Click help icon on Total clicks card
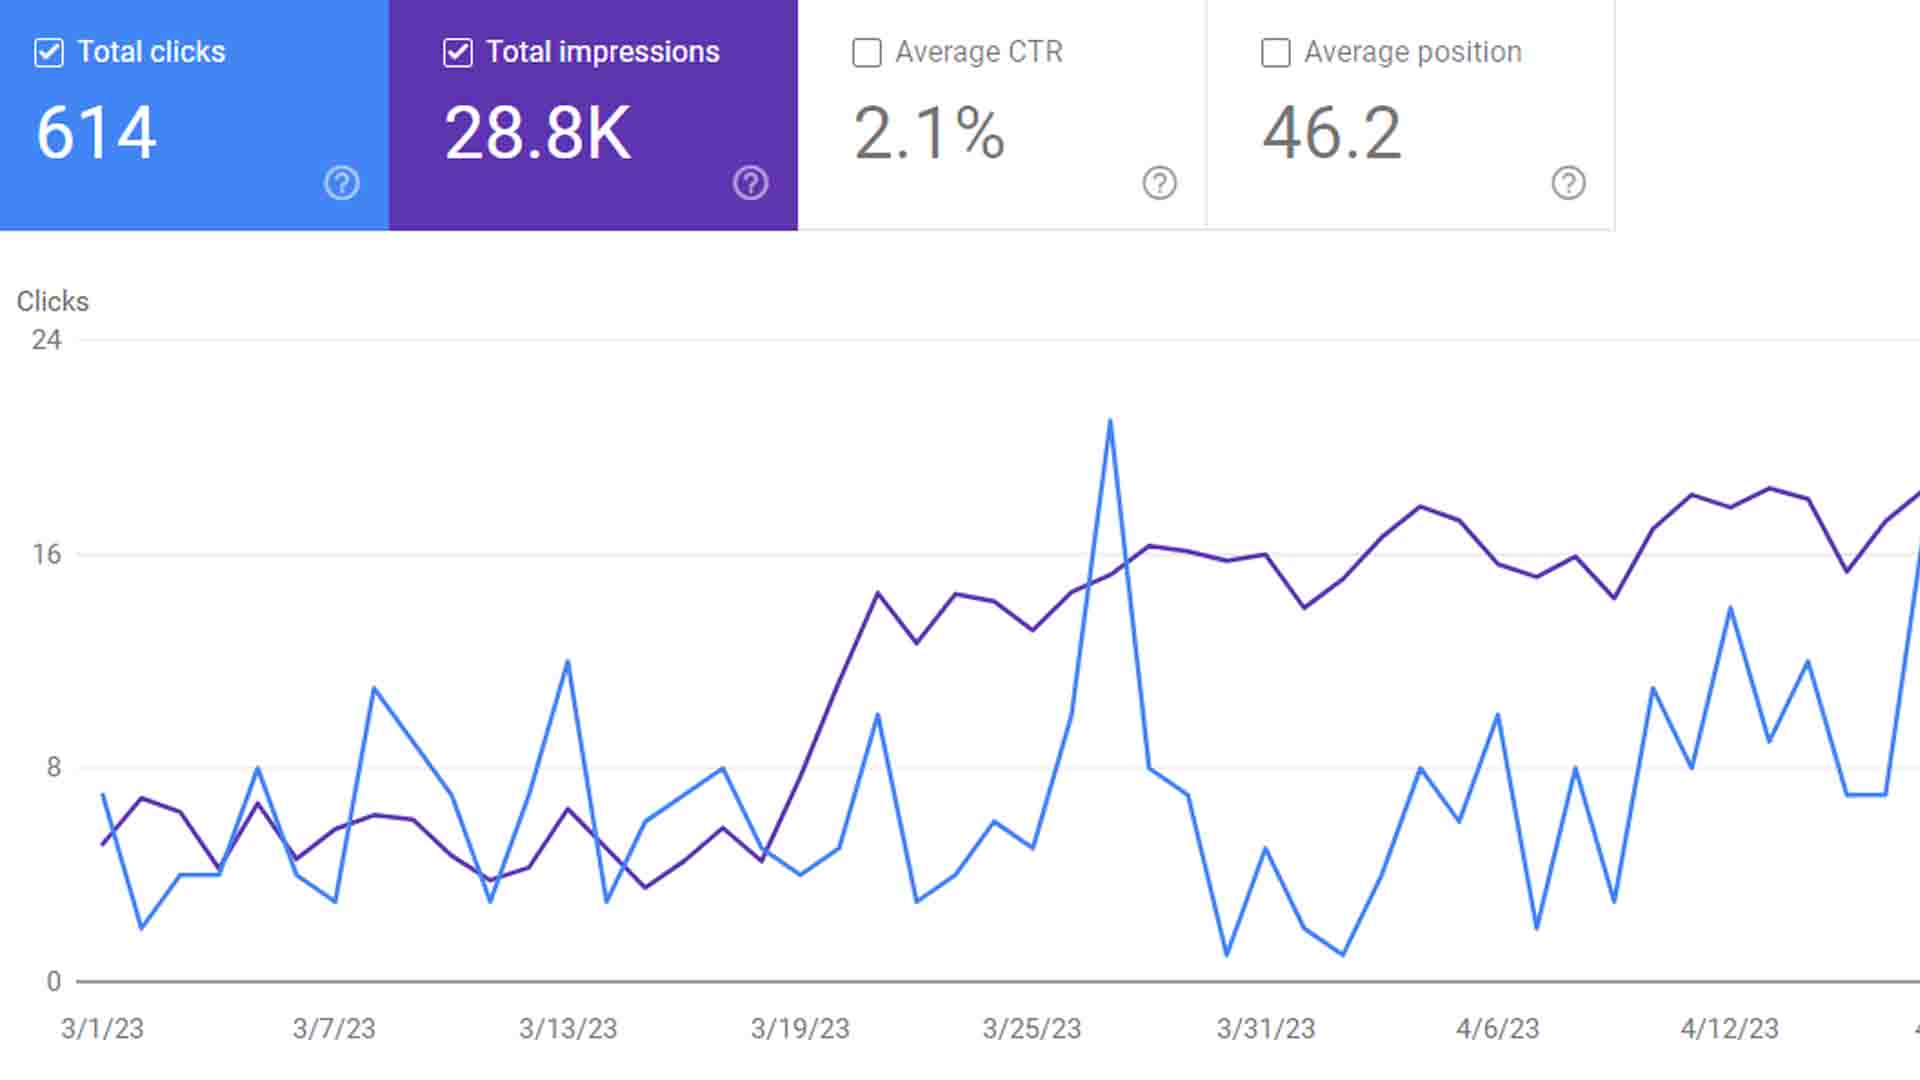This screenshot has height=1080, width=1920. pyautogui.click(x=342, y=183)
